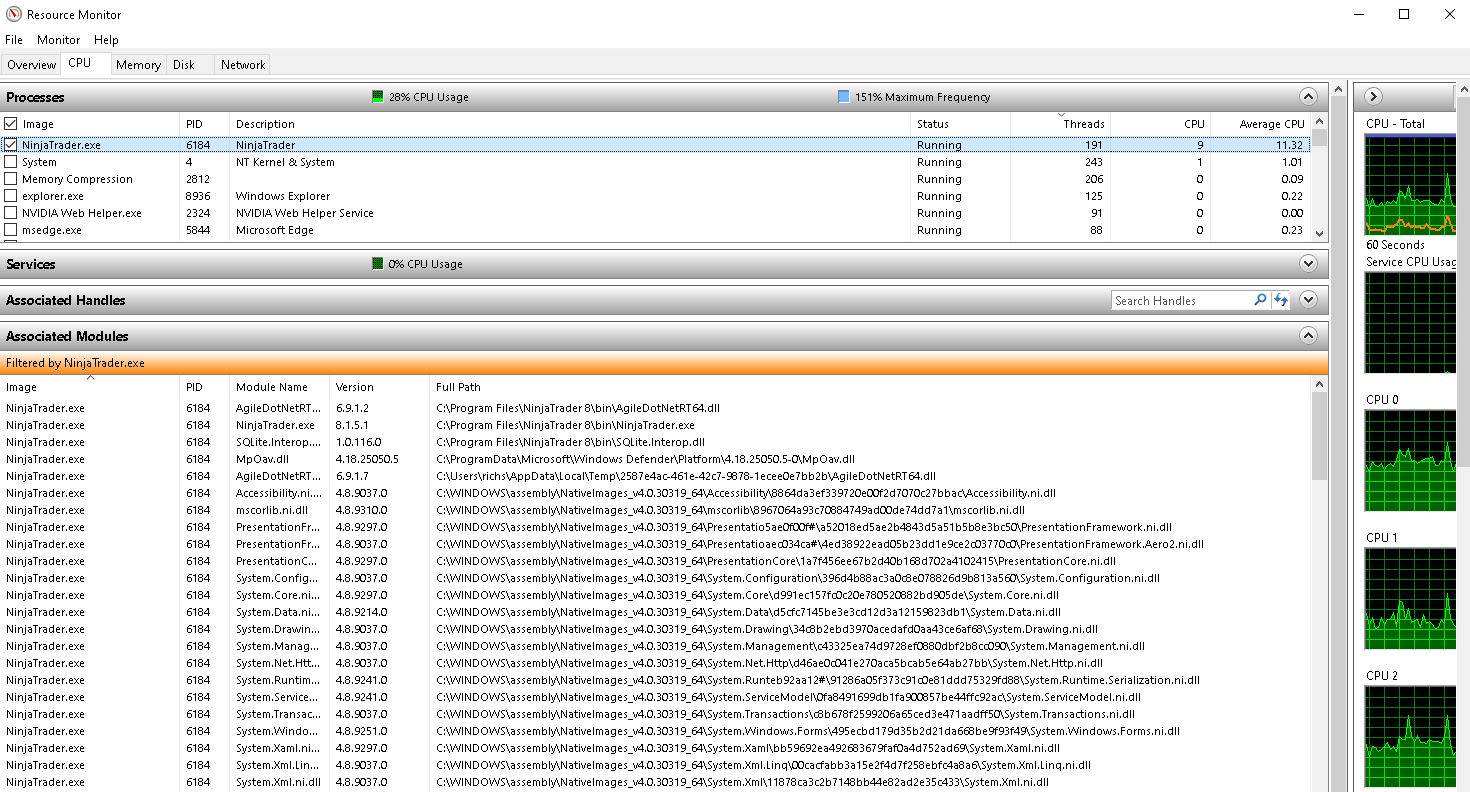
Task: Click the System.Core.ni.dll full path
Action: click(x=748, y=595)
